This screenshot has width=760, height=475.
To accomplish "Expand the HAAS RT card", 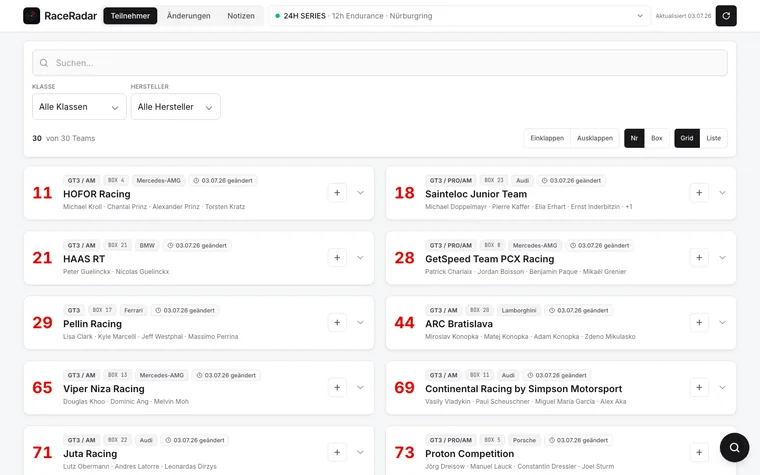I will coord(360,257).
